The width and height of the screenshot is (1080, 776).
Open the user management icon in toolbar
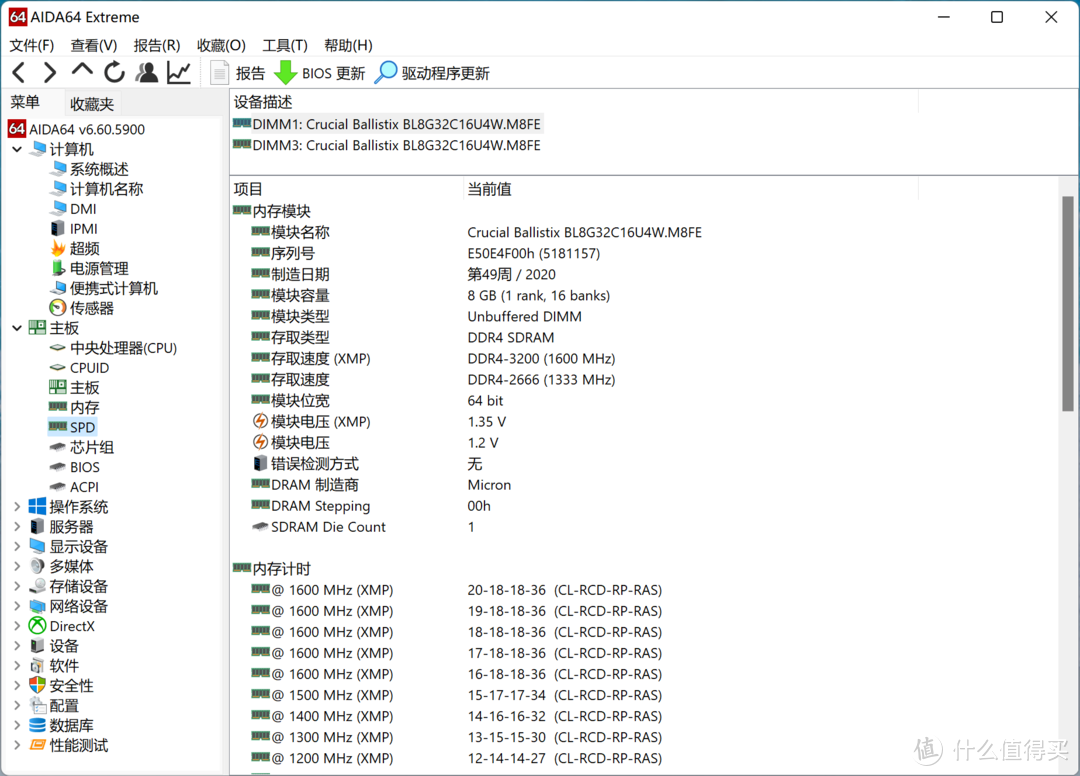[146, 72]
